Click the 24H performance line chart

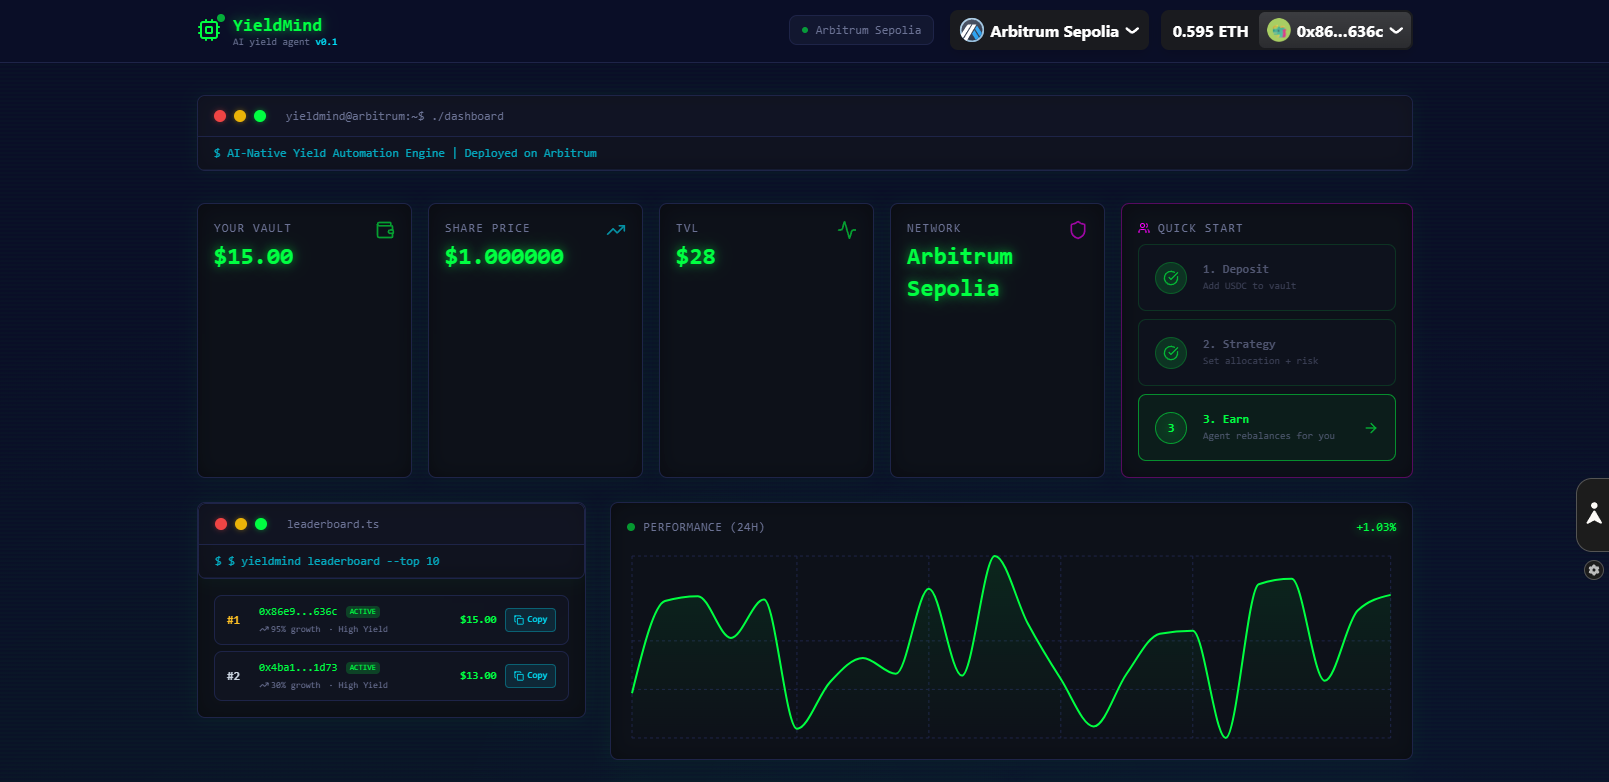(x=1011, y=647)
